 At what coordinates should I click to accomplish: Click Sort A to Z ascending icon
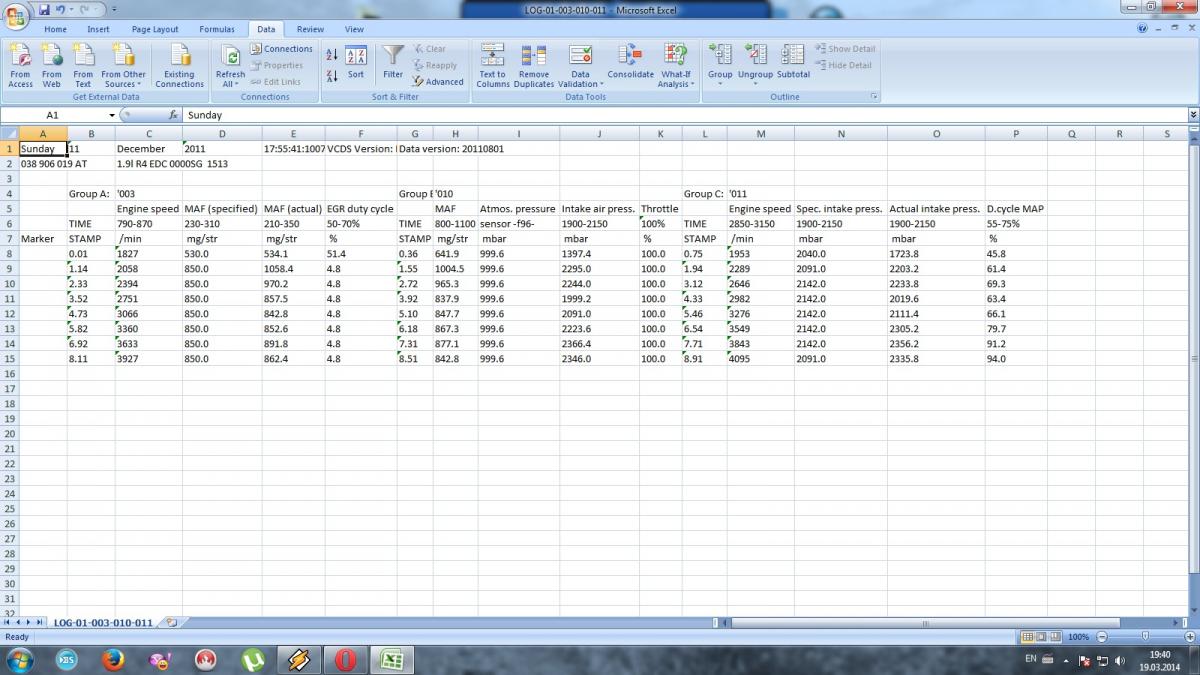332,54
